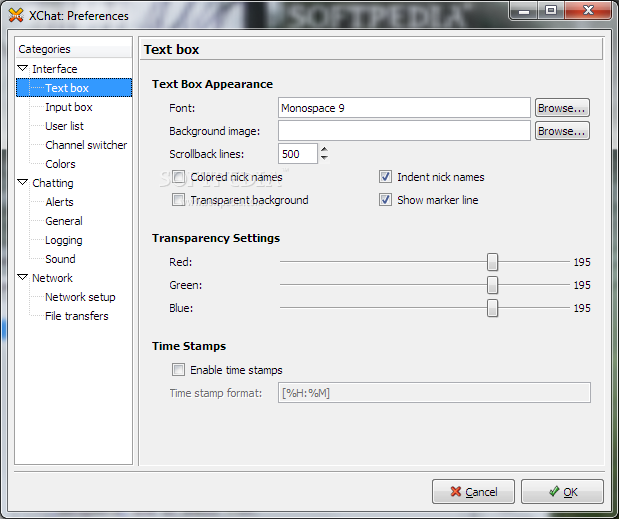Click the XChat logo icon in title bar
Screen dimensions: 619x519
(16, 15)
